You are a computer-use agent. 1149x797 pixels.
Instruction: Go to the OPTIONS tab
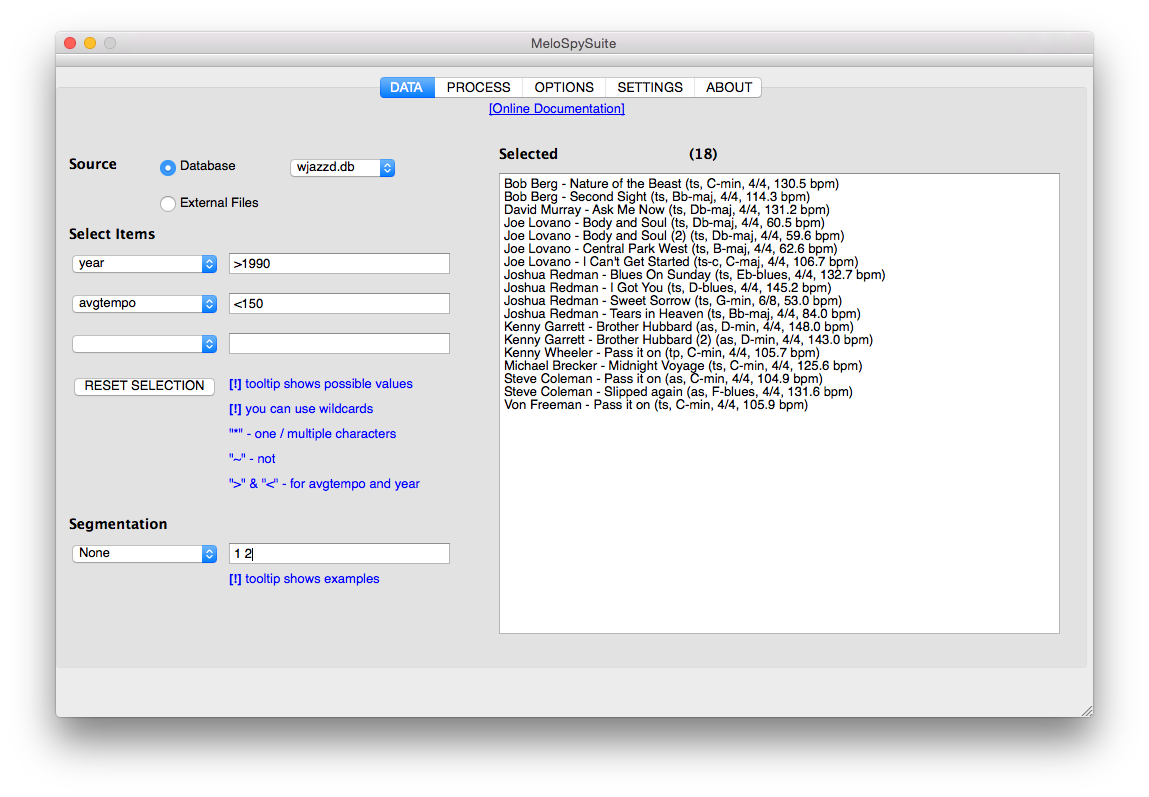tap(564, 87)
